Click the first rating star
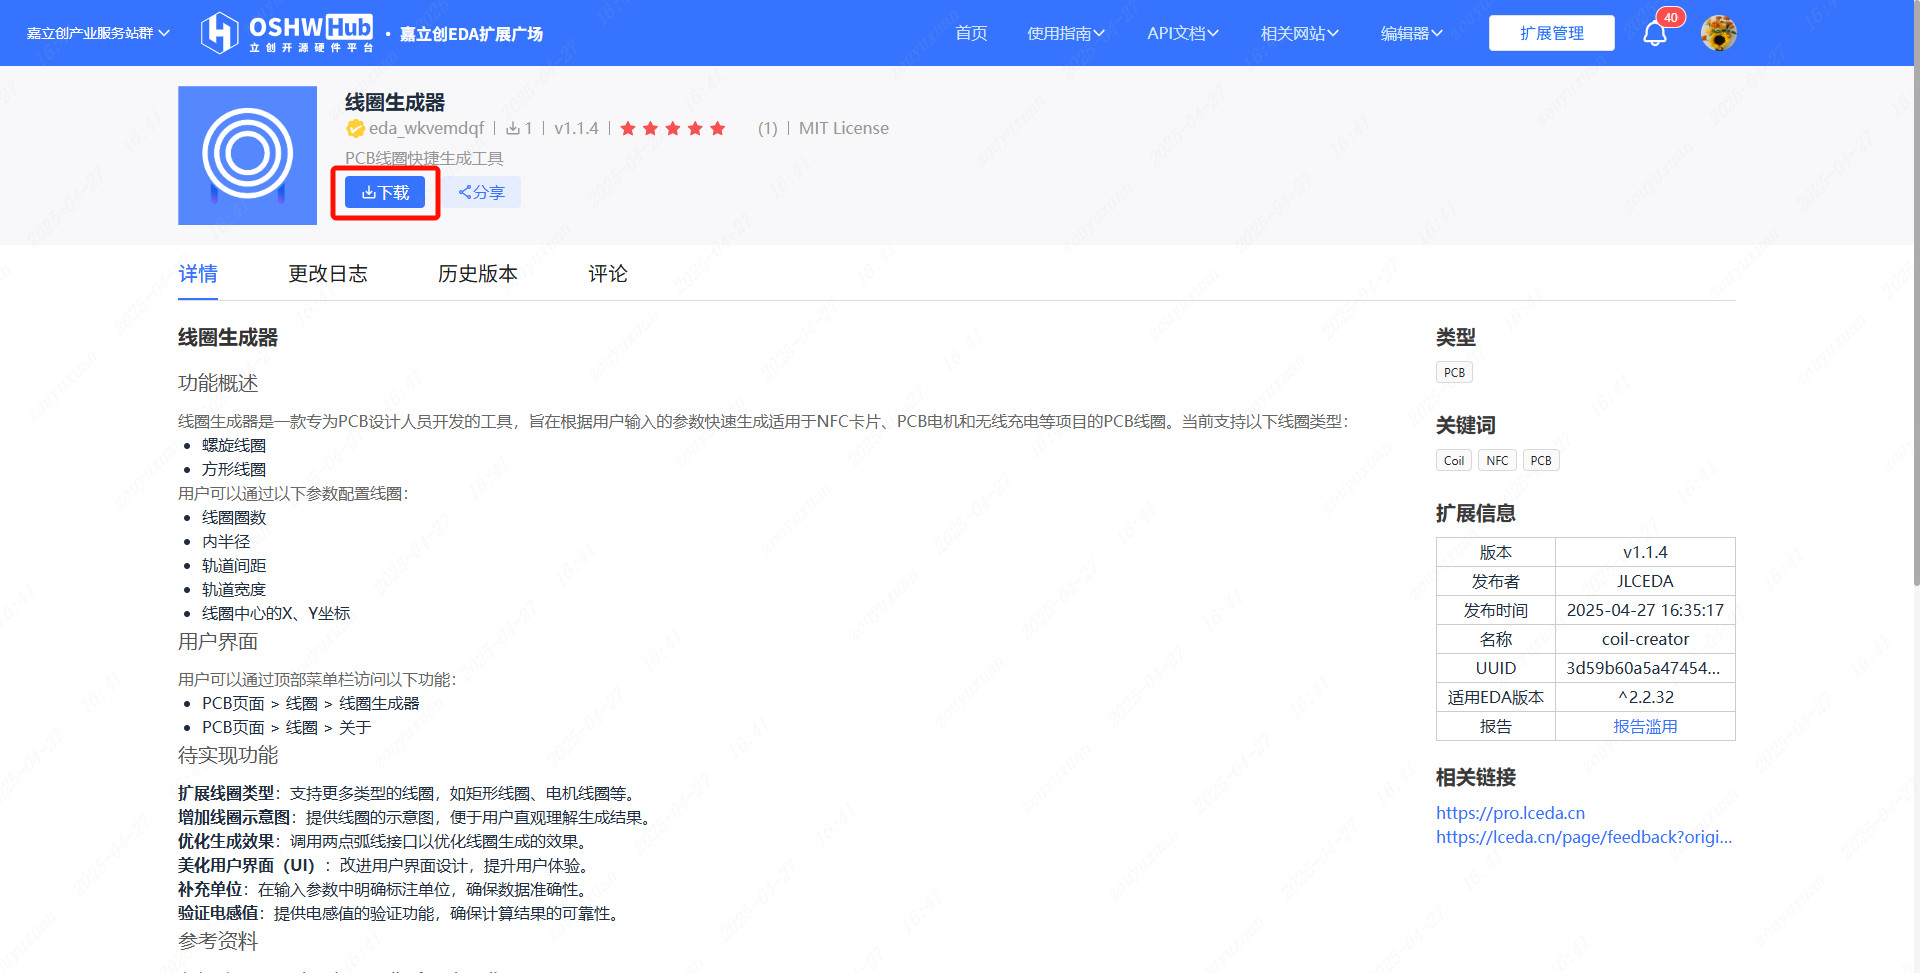Image resolution: width=1920 pixels, height=973 pixels. point(628,128)
